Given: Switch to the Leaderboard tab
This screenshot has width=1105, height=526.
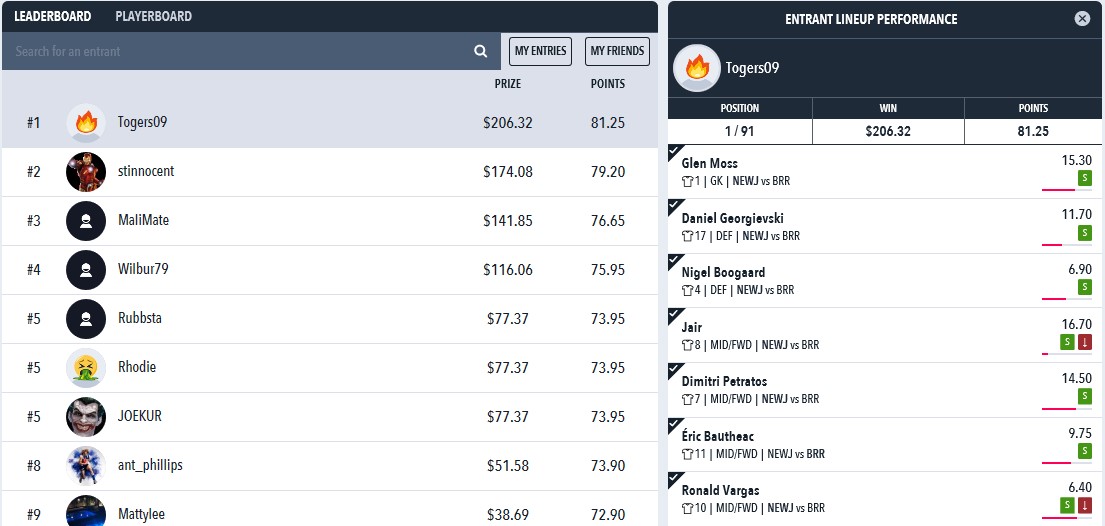Looking at the screenshot, I should pyautogui.click(x=53, y=16).
